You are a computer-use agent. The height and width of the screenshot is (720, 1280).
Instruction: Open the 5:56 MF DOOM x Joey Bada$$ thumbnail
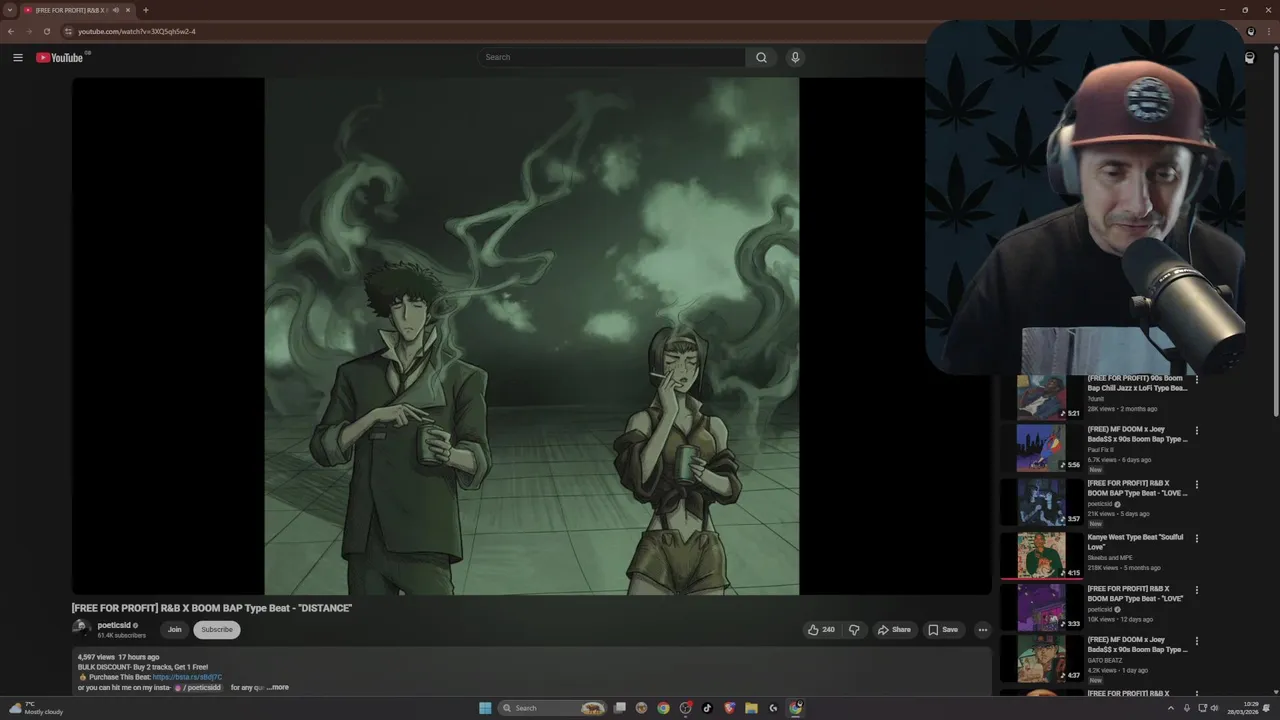1041,448
